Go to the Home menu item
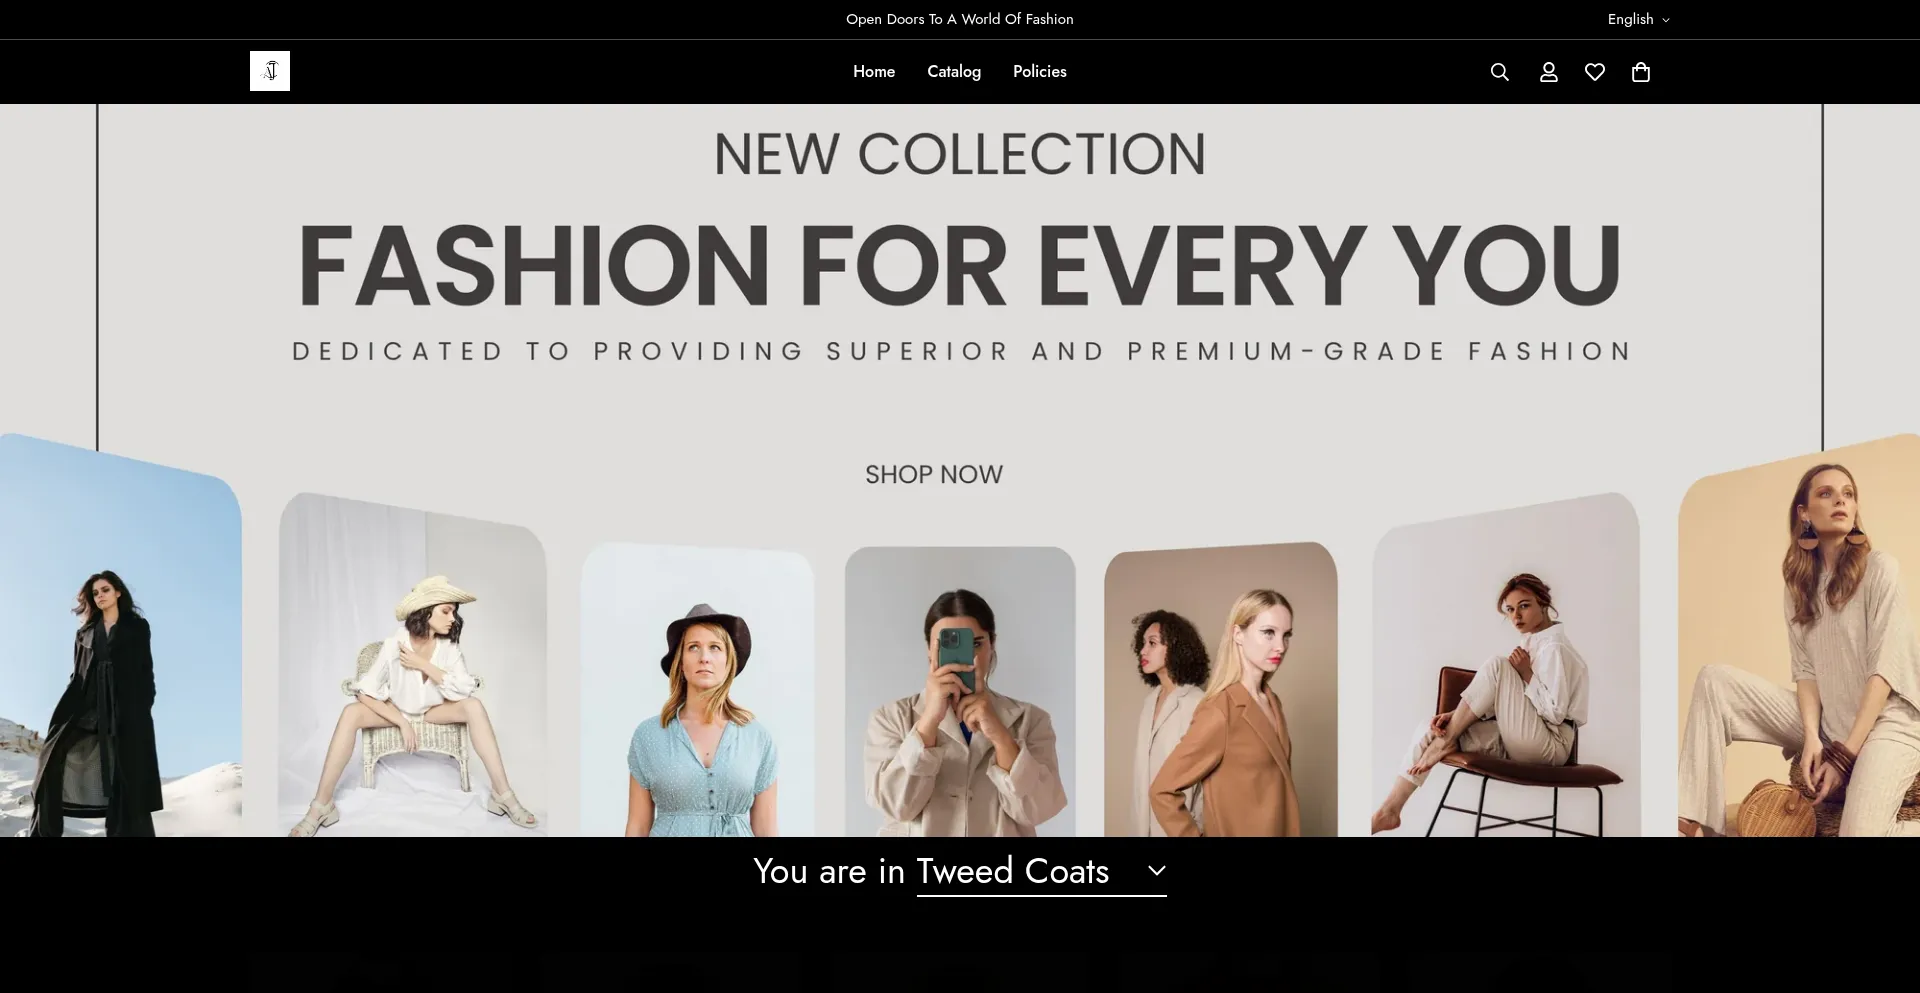The image size is (1920, 993). [874, 72]
